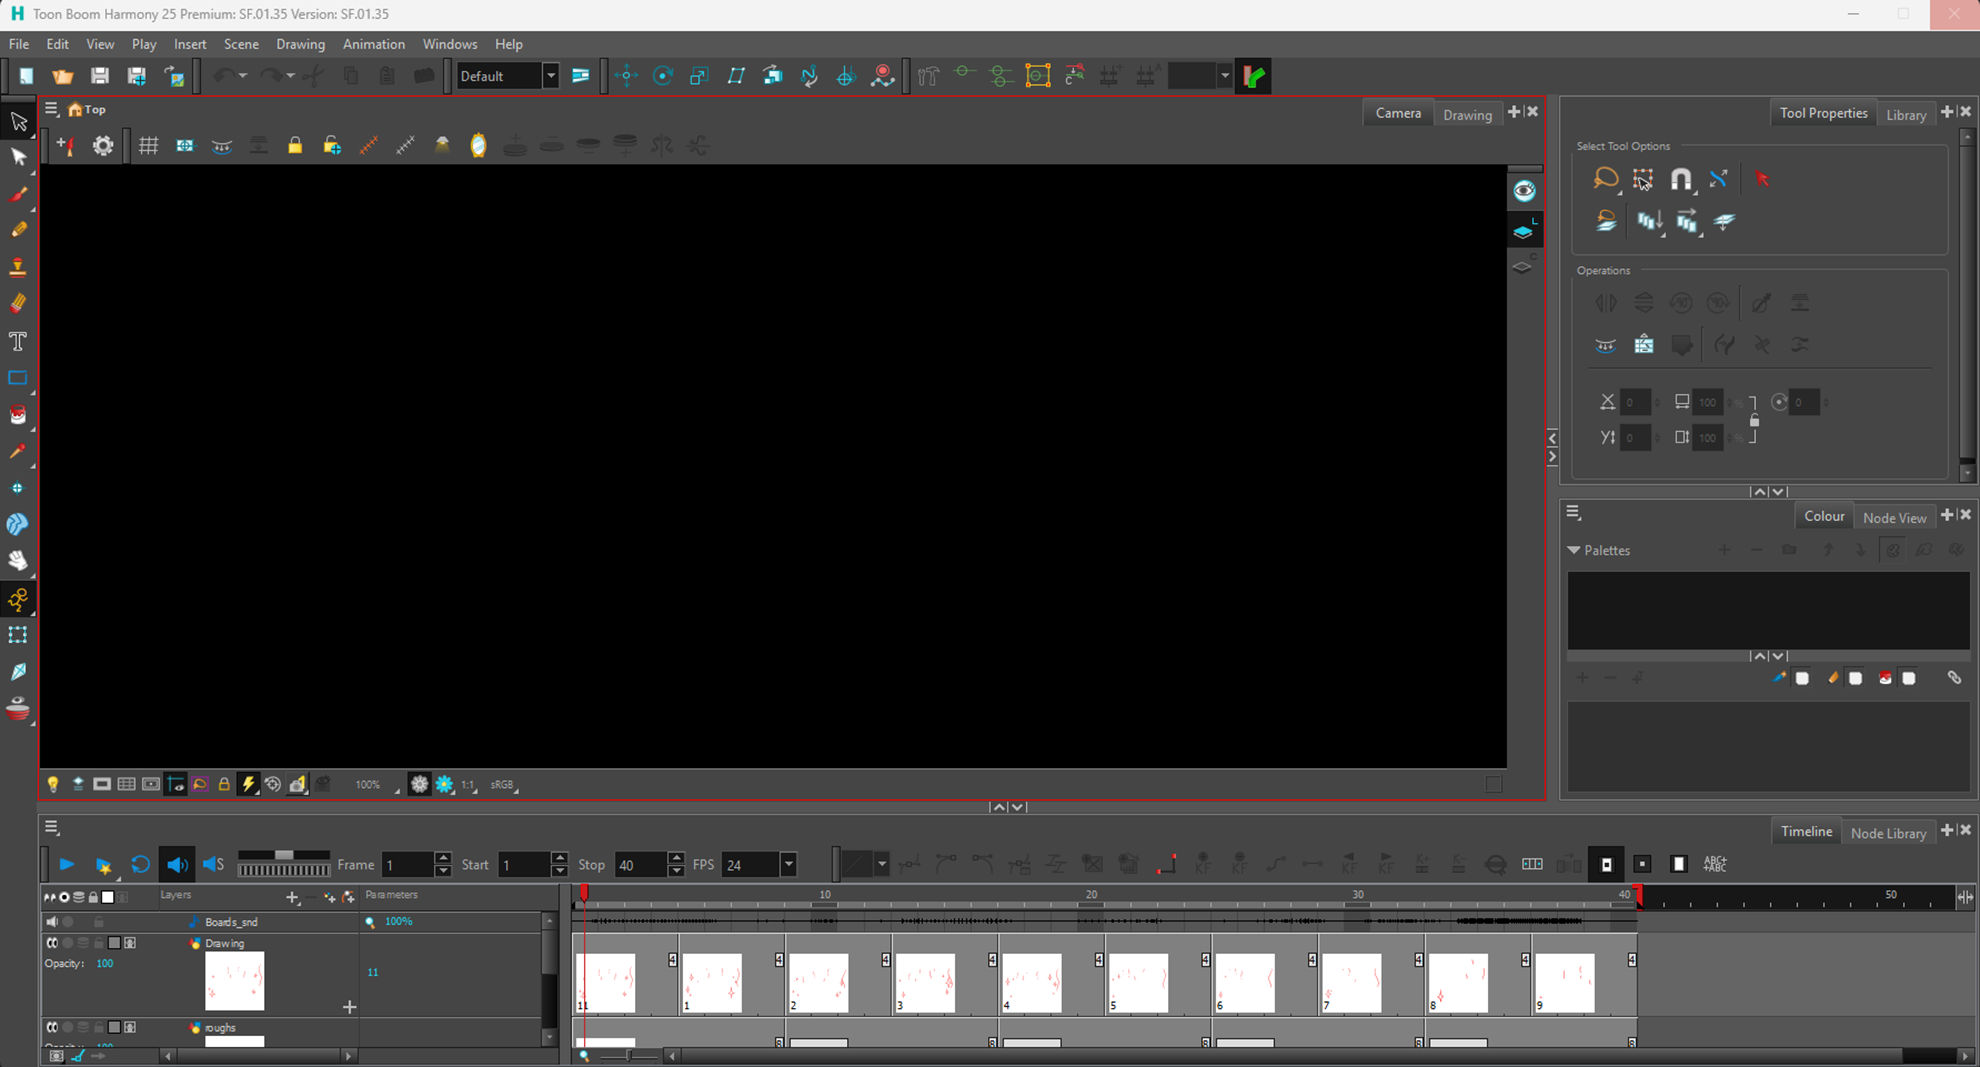Click the Show Grid icon
The image size is (1980, 1067).
point(148,146)
